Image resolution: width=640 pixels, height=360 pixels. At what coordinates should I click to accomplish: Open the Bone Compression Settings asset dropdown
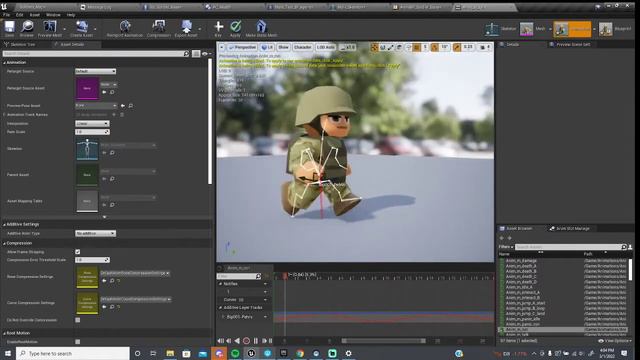click(x=135, y=273)
